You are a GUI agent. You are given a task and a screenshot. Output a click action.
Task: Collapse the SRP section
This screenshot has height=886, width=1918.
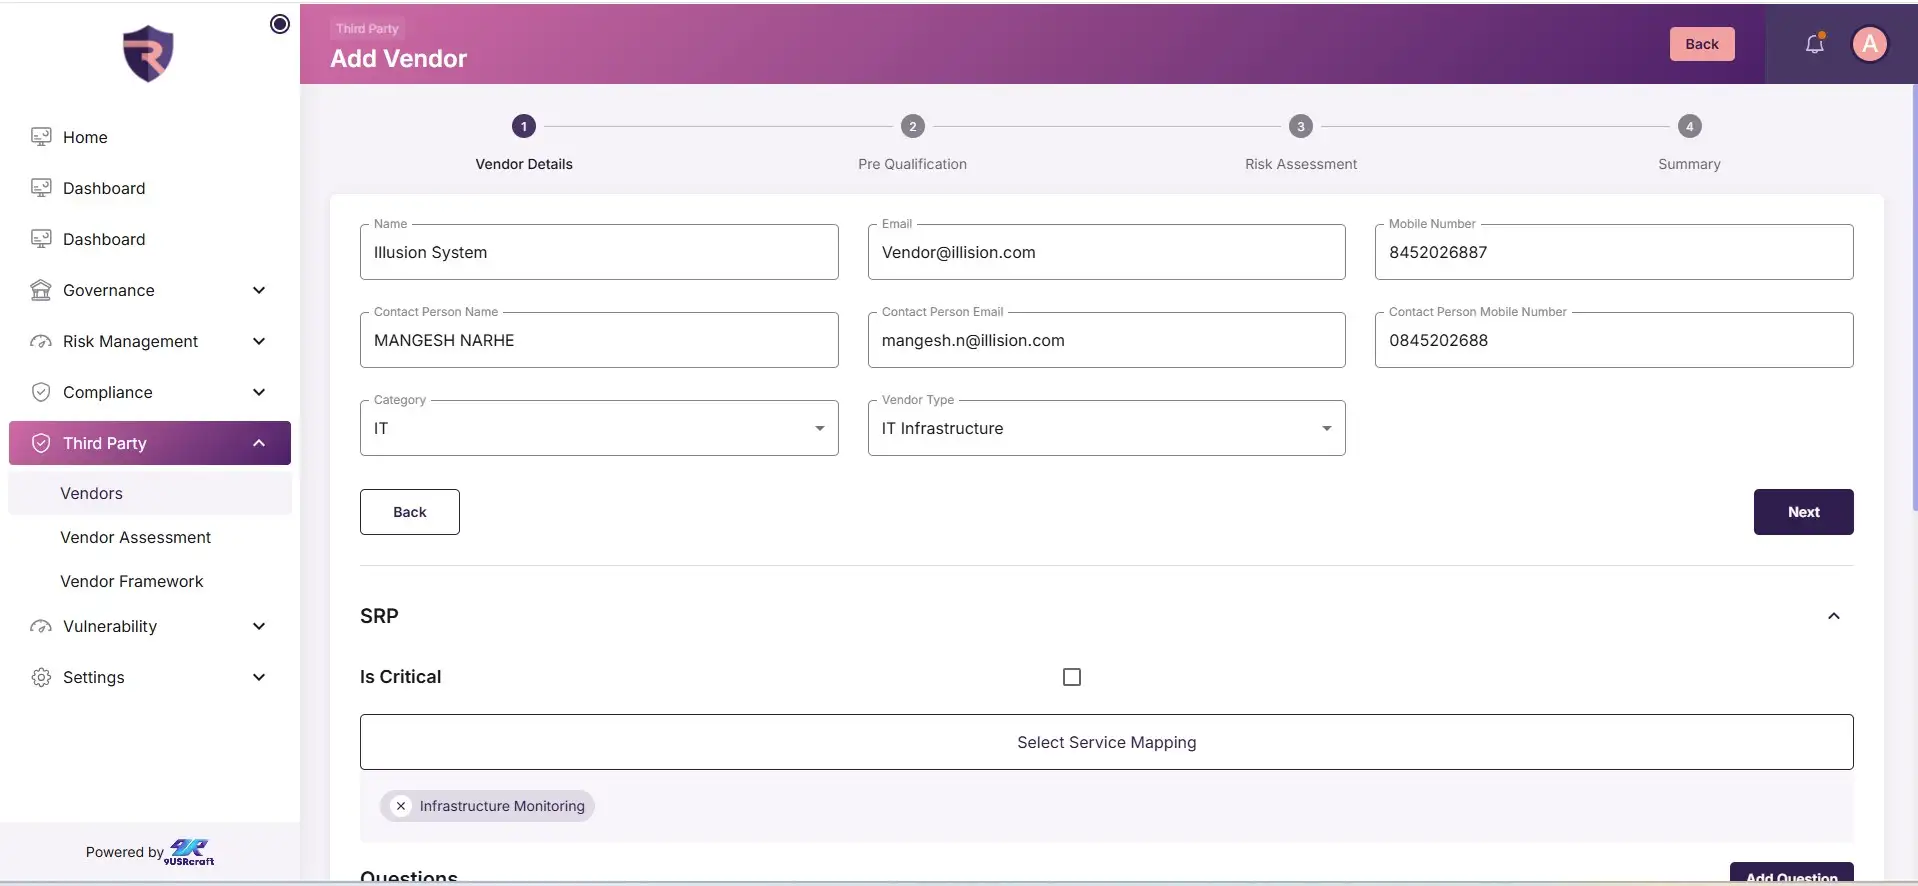(x=1833, y=616)
